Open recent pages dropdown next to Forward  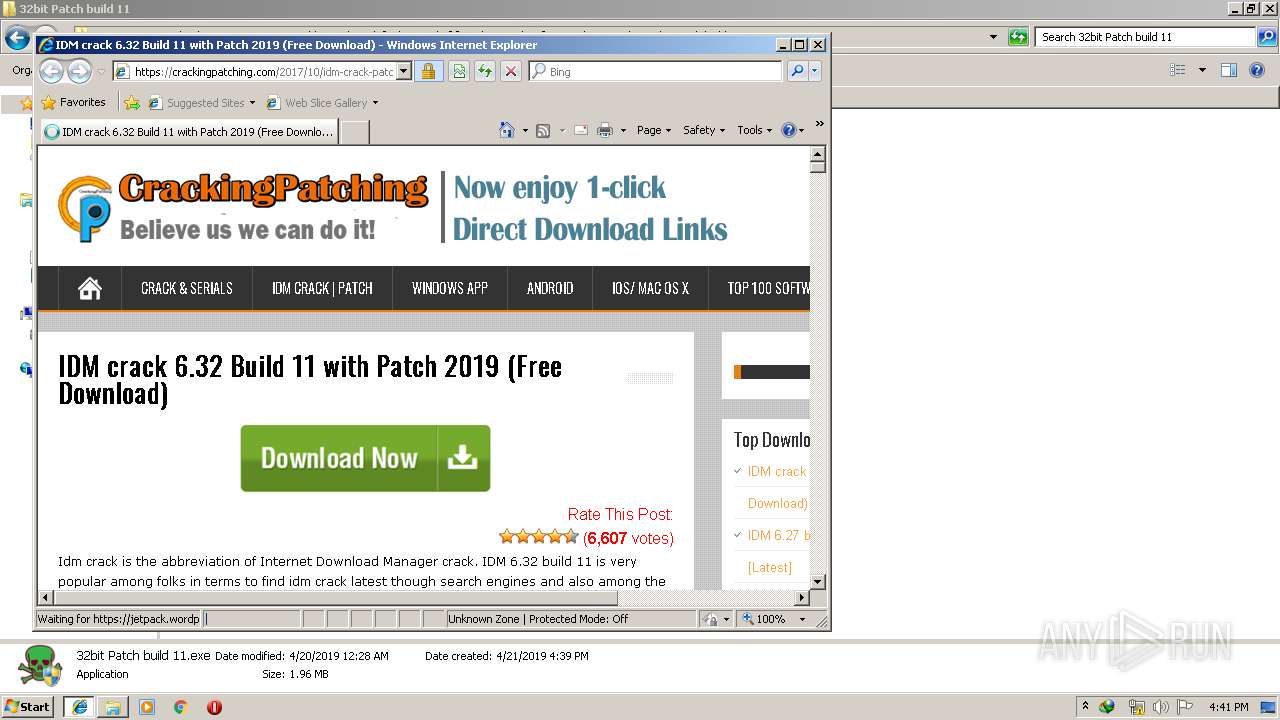101,72
